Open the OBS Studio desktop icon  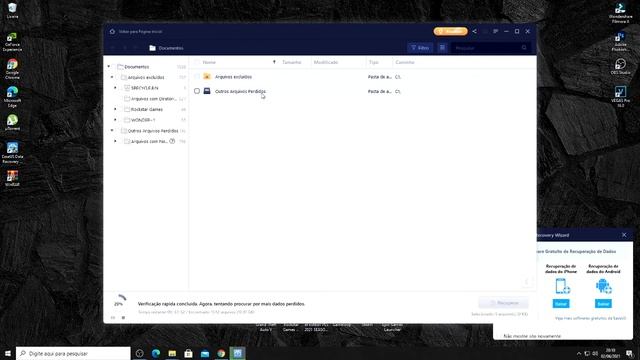[620, 66]
